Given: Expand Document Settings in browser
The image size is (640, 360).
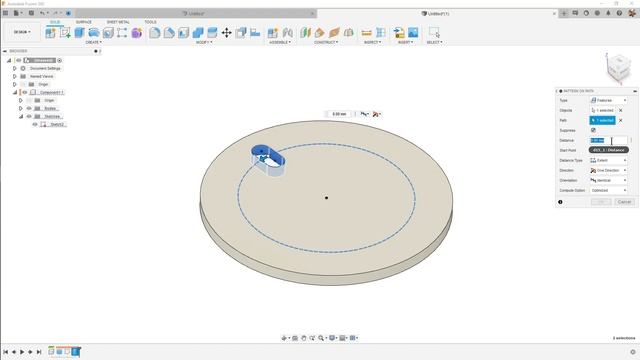Looking at the screenshot, I should pos(15,69).
